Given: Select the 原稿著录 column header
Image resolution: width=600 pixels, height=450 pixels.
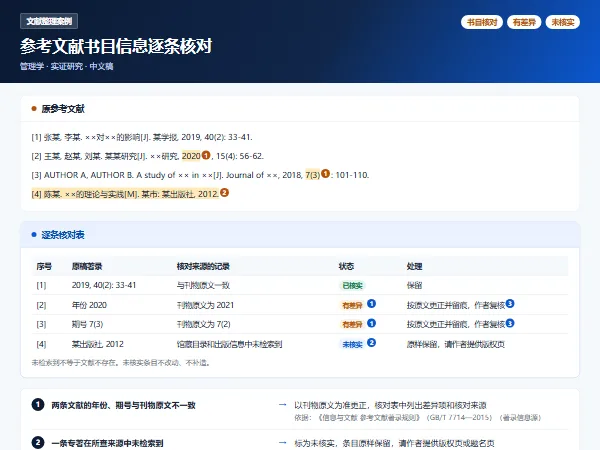Looking at the screenshot, I should [x=87, y=266].
